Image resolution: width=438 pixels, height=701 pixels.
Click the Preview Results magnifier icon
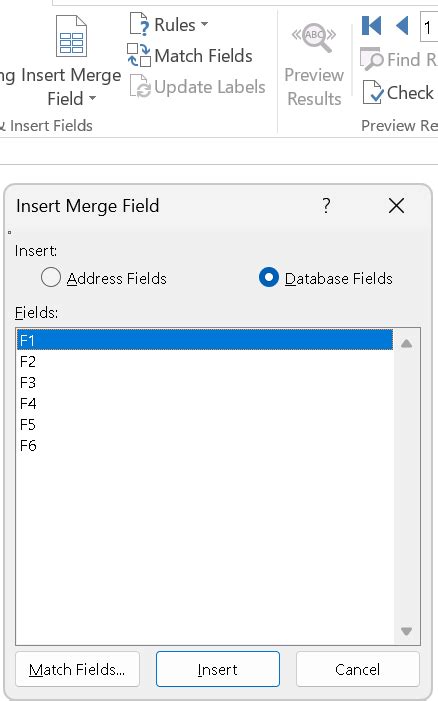click(x=314, y=38)
